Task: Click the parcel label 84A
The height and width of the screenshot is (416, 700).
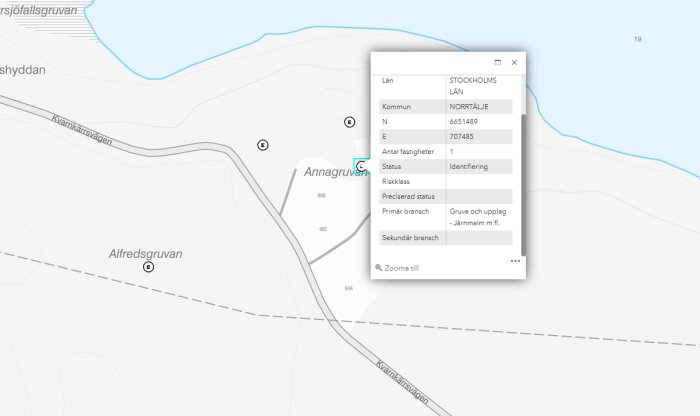Action: point(349,288)
